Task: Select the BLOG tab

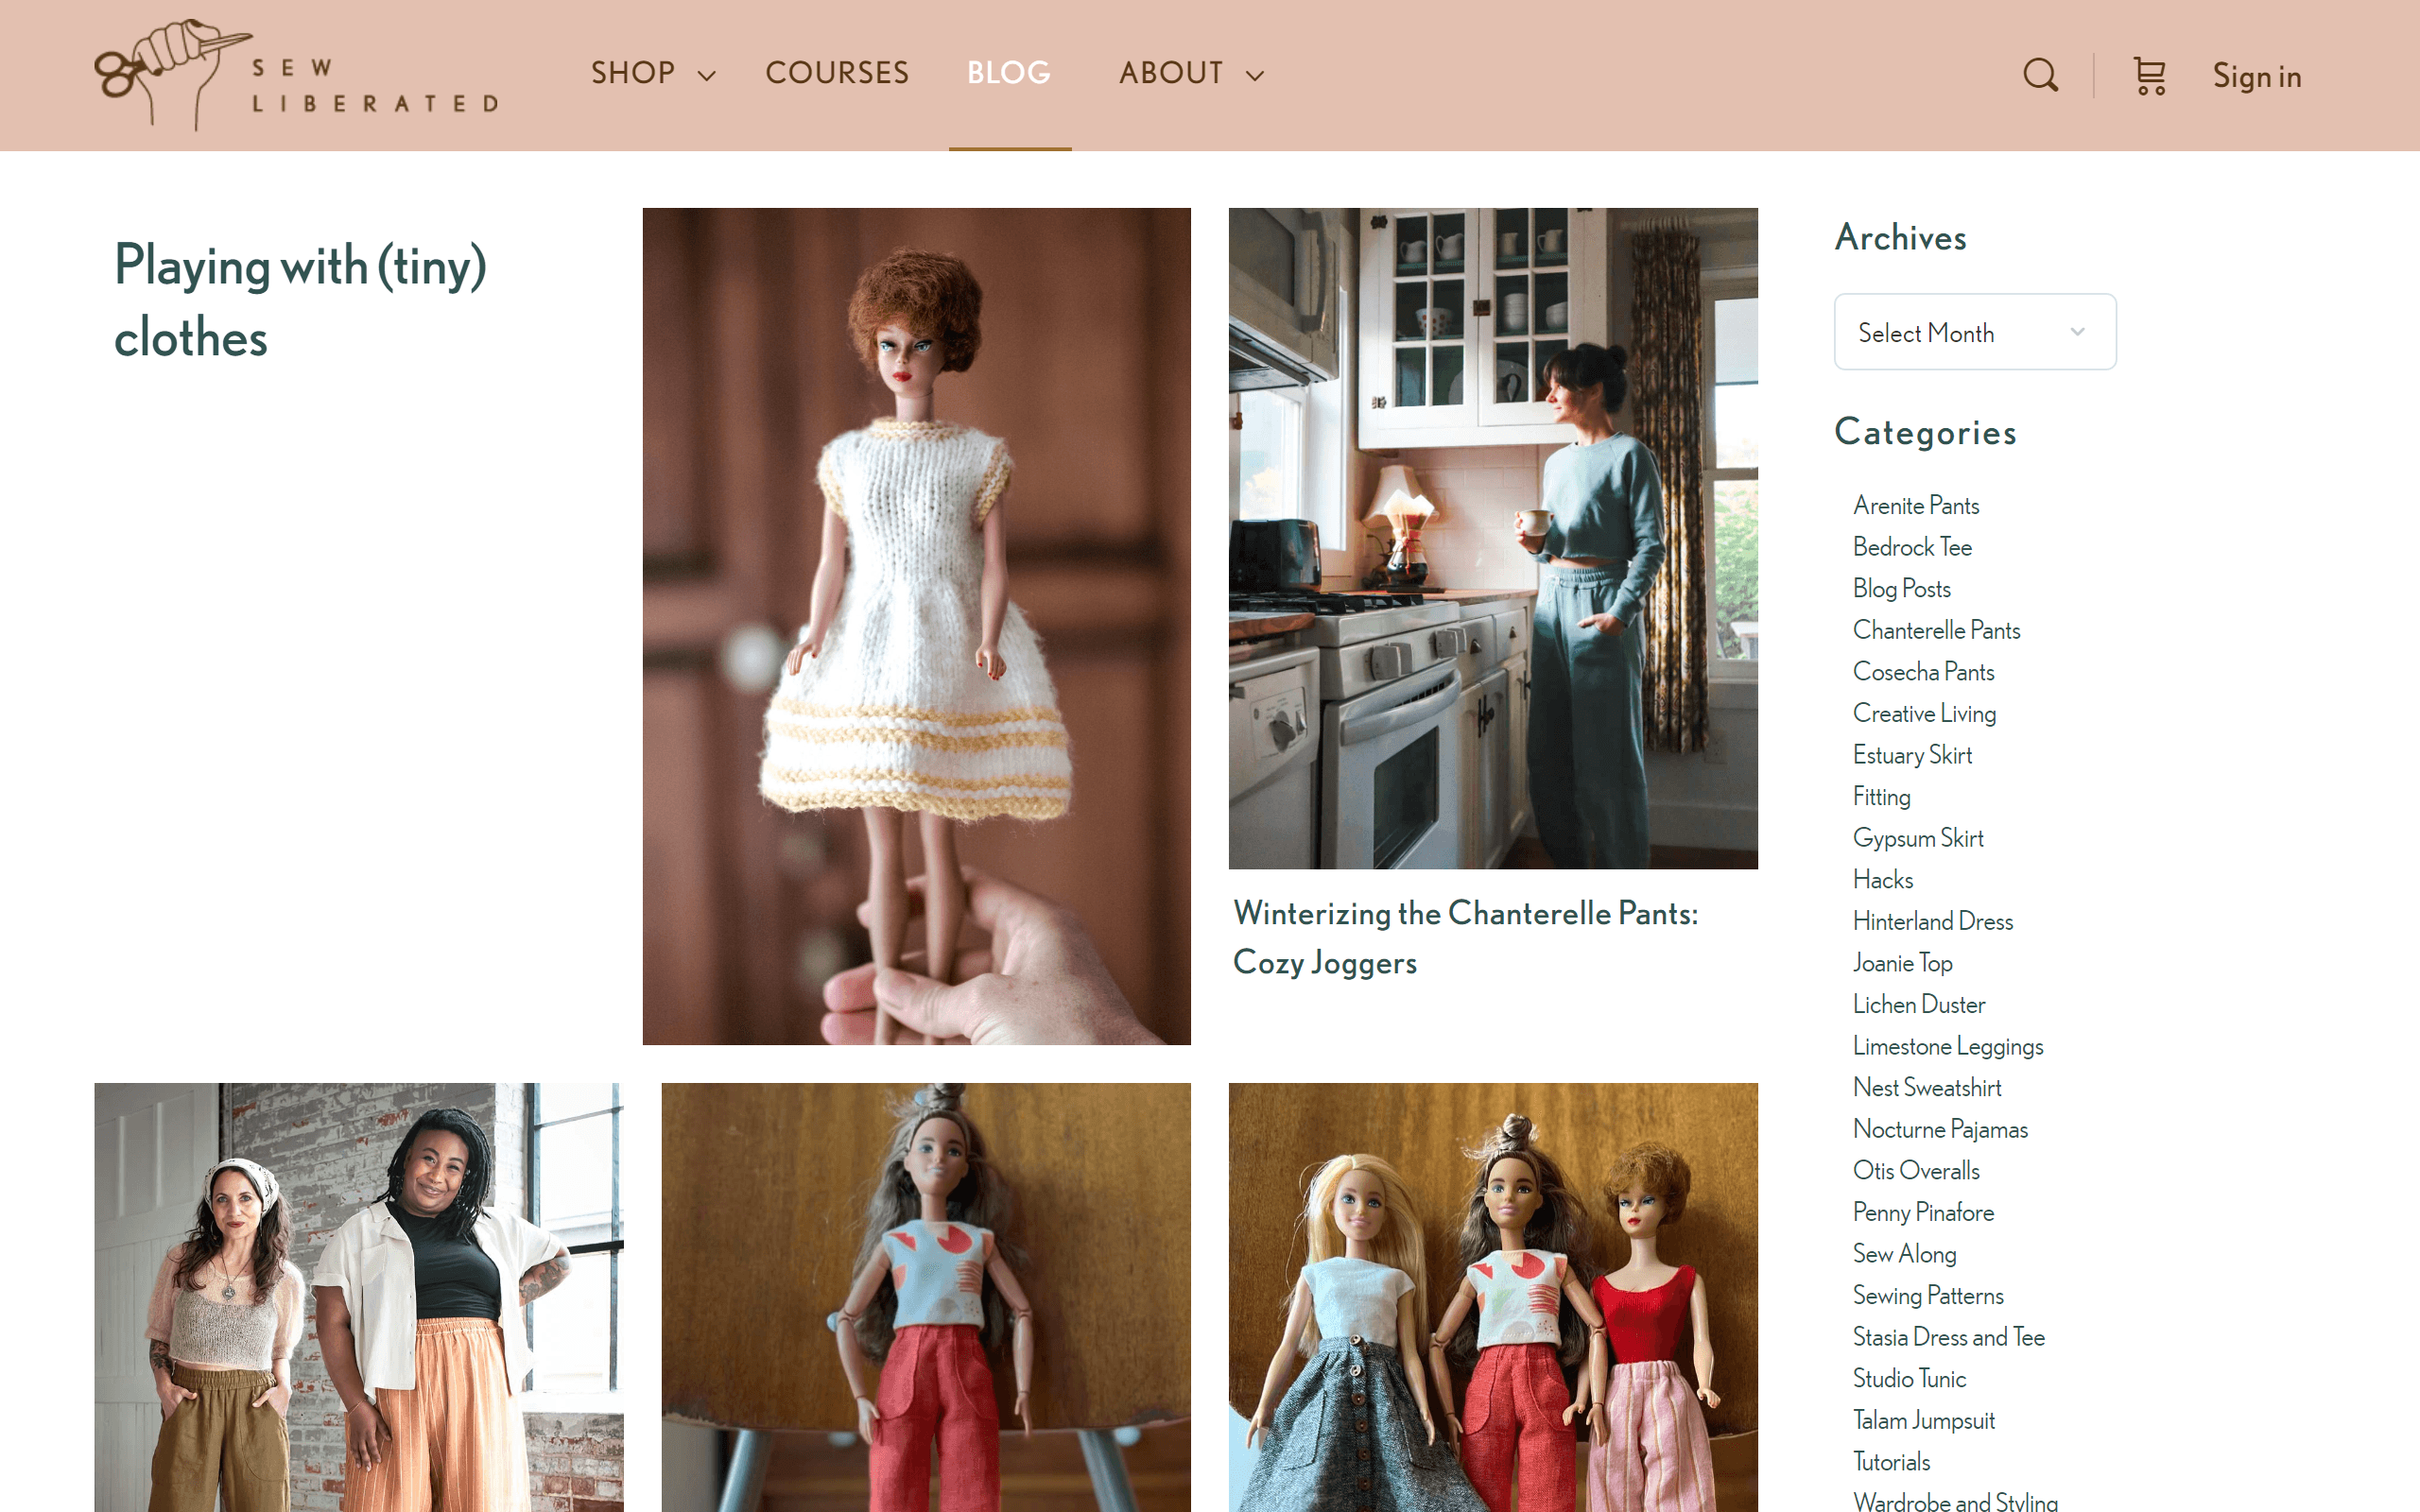Action: (x=1008, y=73)
